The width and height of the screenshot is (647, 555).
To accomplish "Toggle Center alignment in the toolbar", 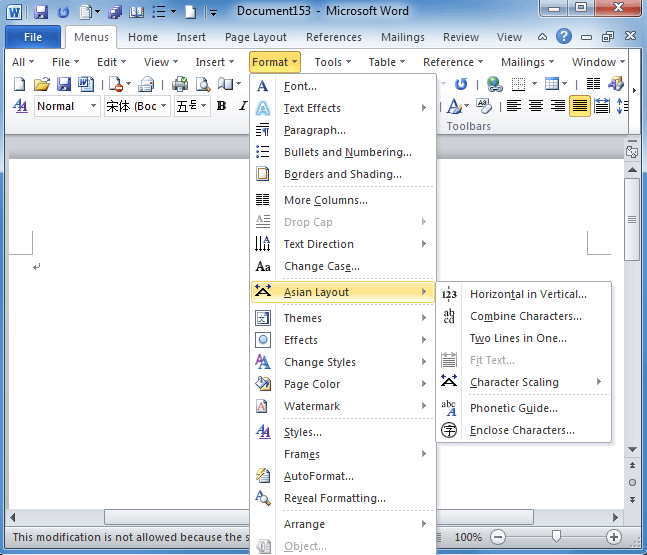I will coord(536,106).
